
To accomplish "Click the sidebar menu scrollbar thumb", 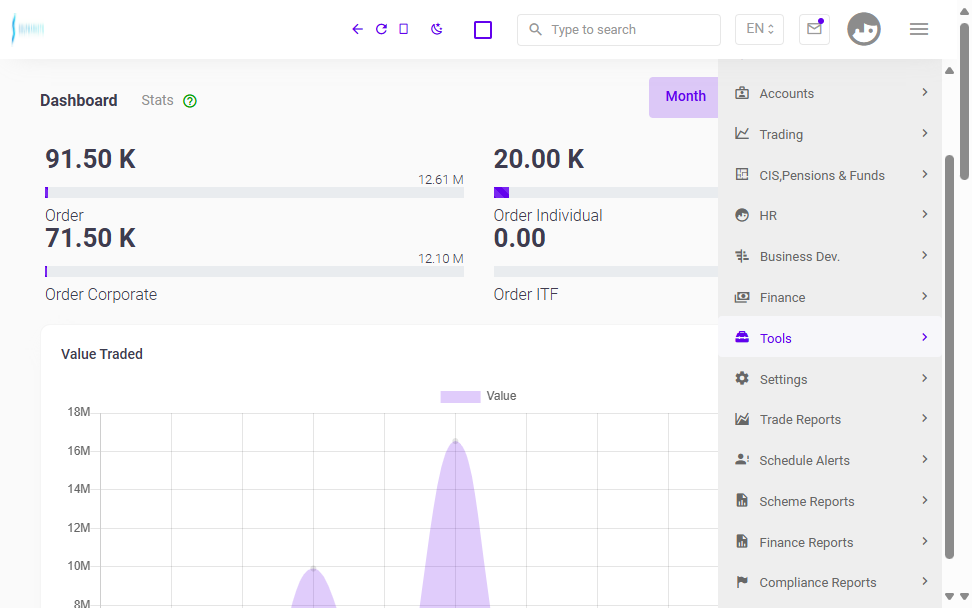I will [x=949, y=356].
